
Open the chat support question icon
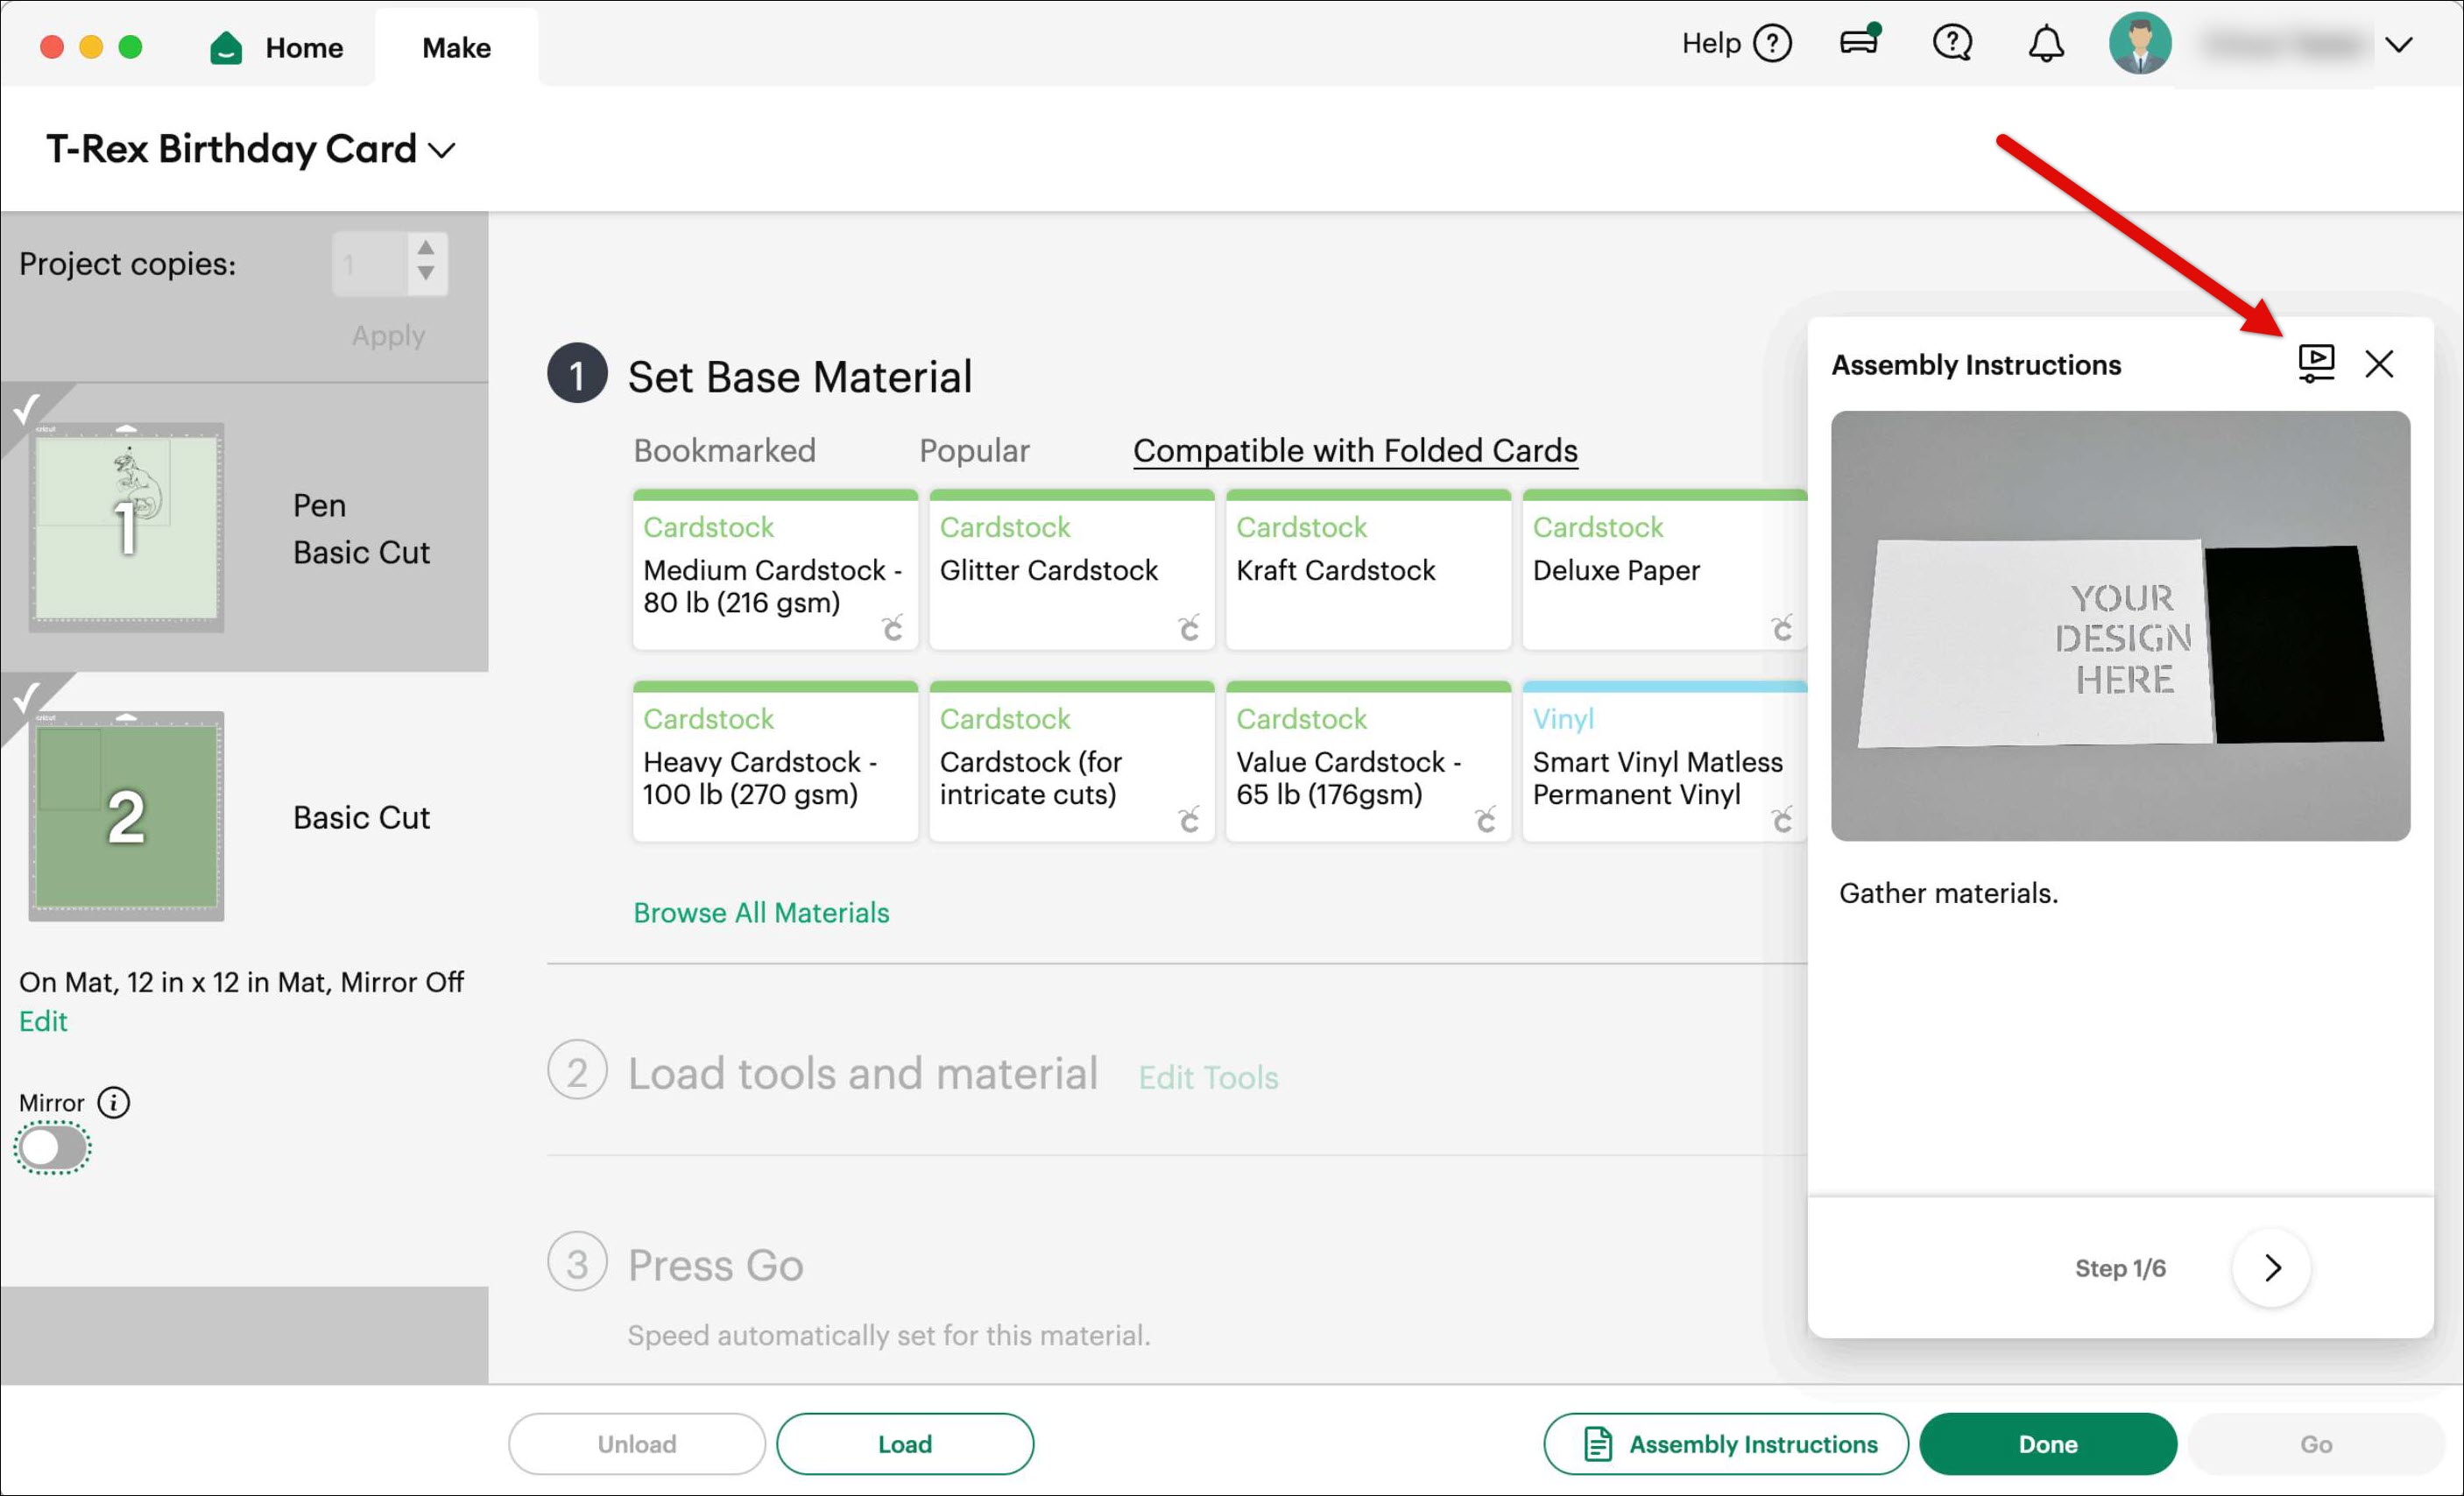click(x=1951, y=44)
